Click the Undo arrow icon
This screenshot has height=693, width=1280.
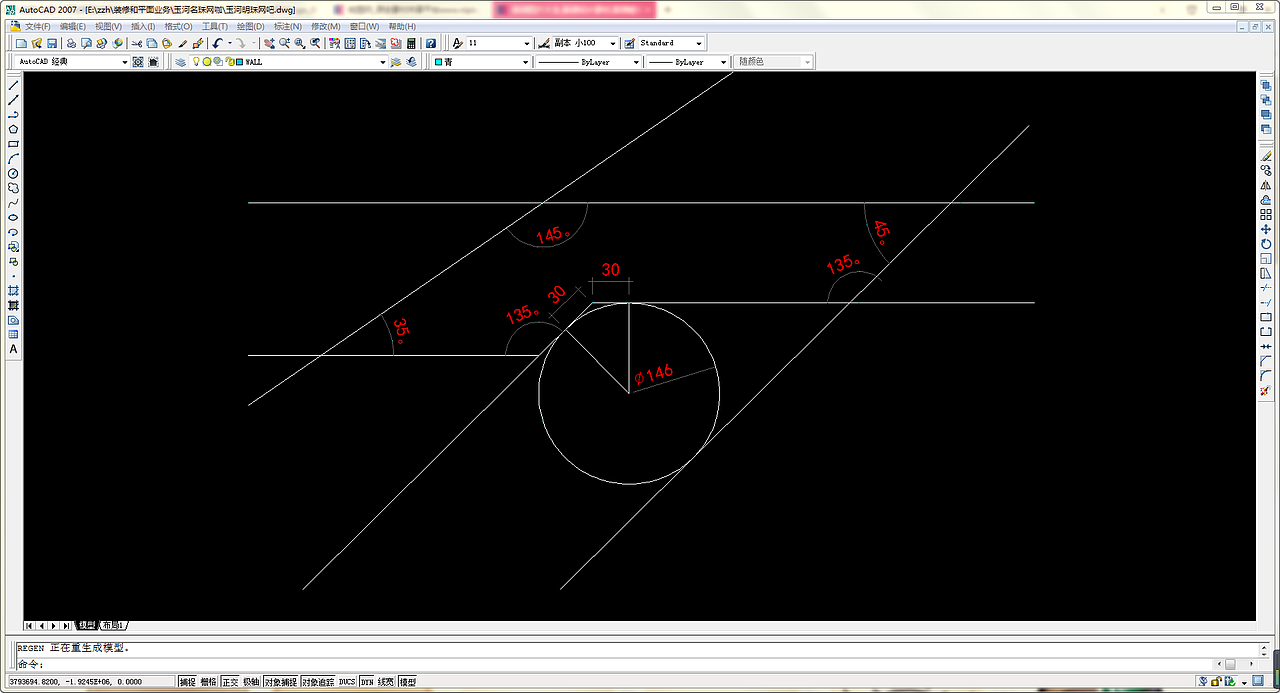[x=216, y=43]
